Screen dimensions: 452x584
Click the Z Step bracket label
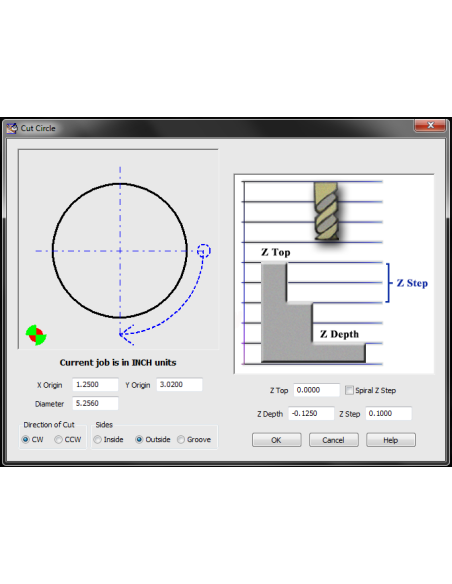coord(412,283)
